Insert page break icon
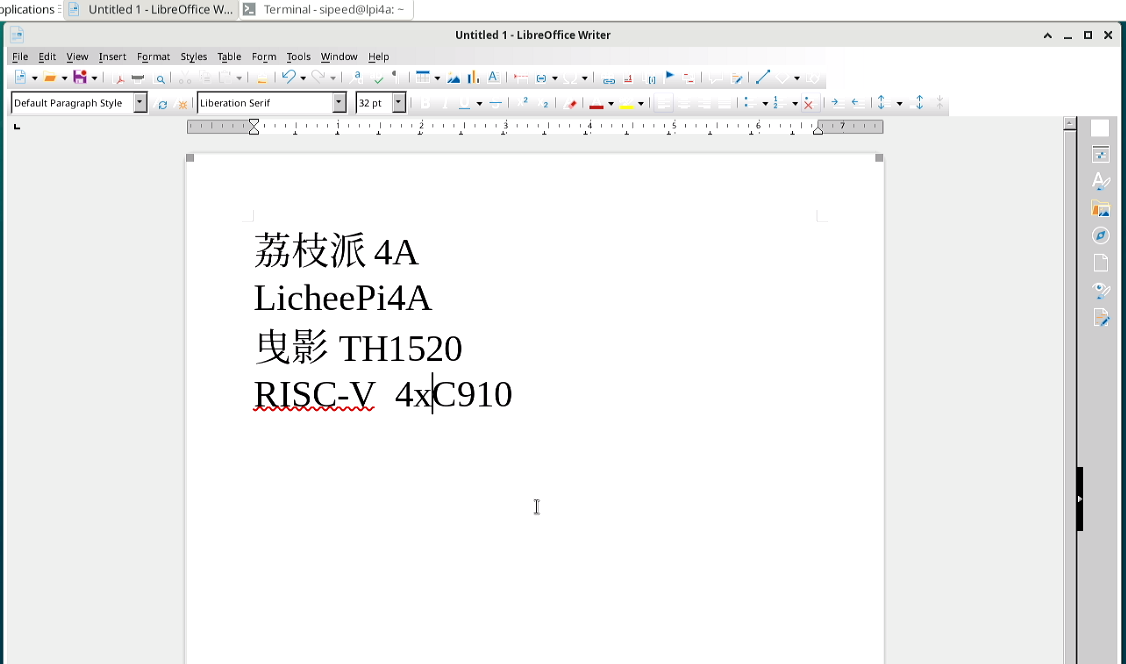The height and width of the screenshot is (664, 1126). pyautogui.click(x=520, y=78)
